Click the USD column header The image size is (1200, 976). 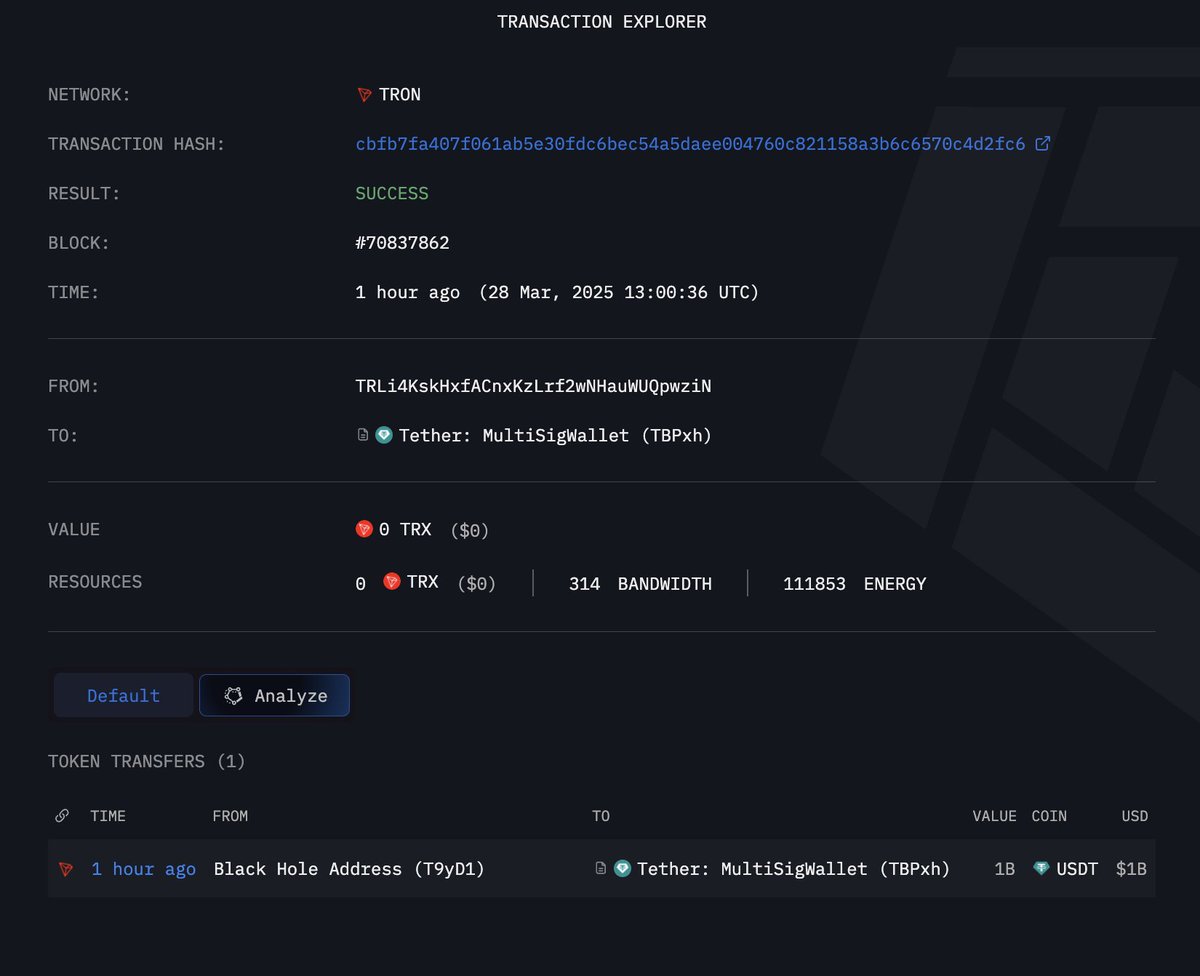coord(1135,816)
